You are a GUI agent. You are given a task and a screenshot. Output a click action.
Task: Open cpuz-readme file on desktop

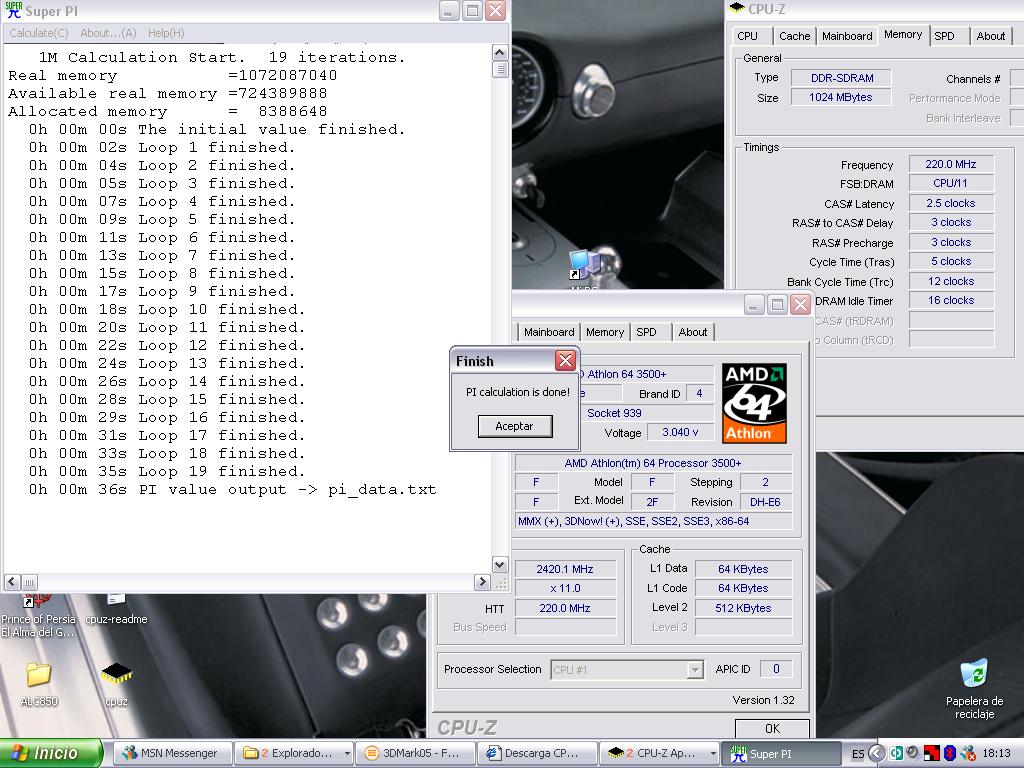coord(116,602)
